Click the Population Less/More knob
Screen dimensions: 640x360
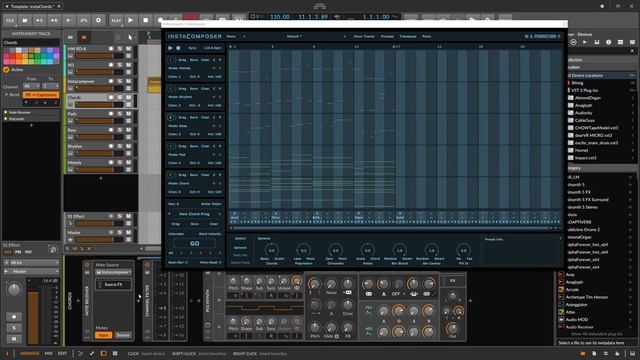[304, 251]
